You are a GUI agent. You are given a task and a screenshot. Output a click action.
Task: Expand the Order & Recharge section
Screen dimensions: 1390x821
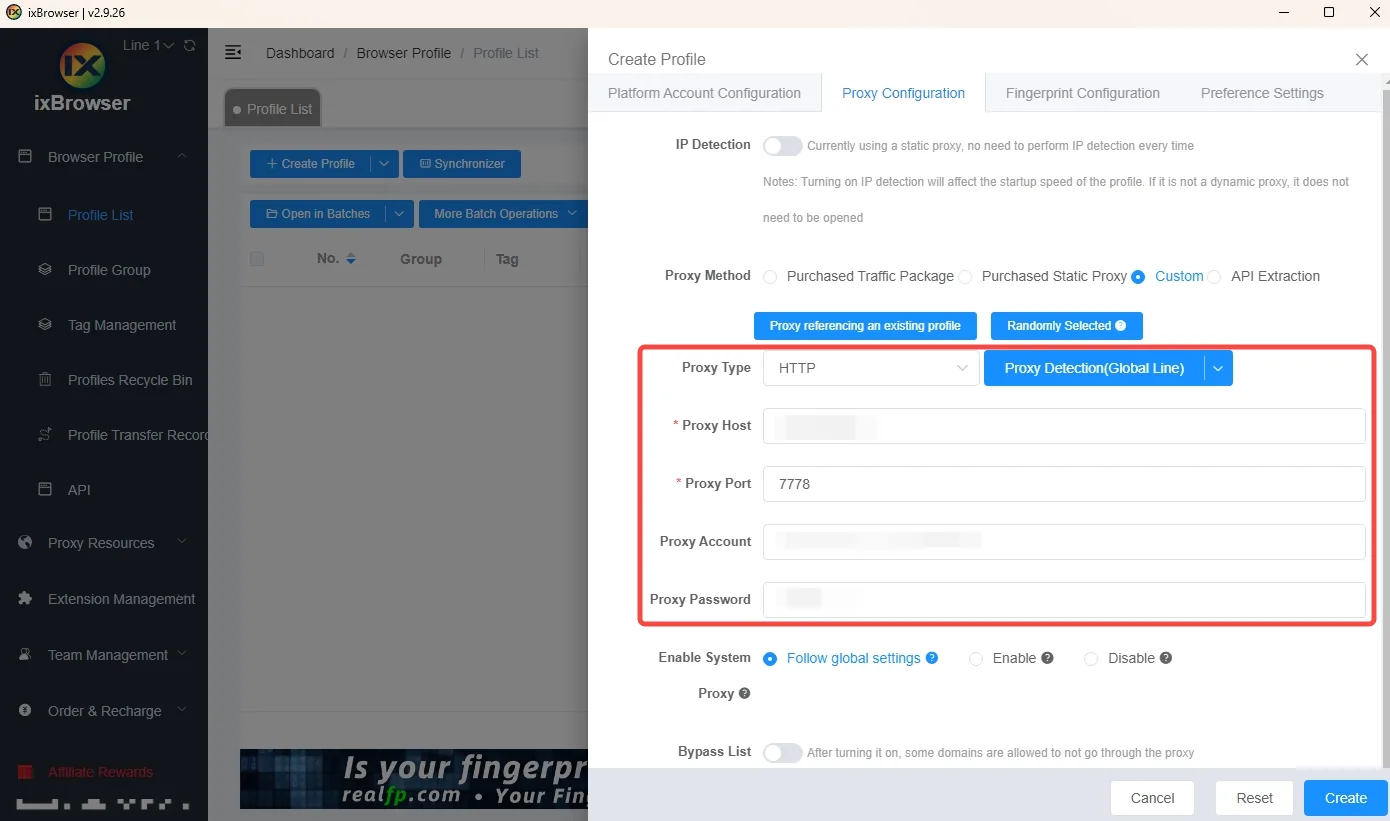tap(182, 710)
